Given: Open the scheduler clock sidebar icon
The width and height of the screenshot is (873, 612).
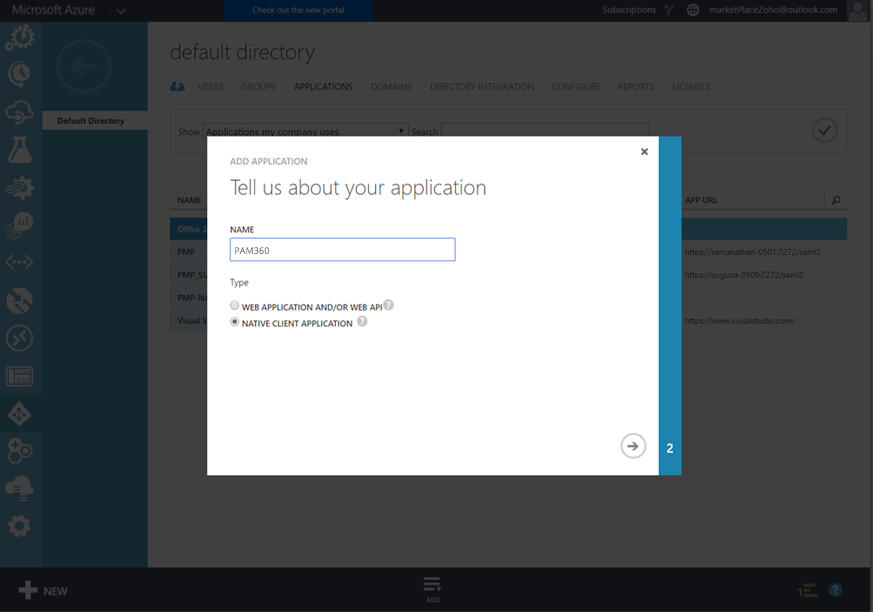Looking at the screenshot, I should [19, 74].
